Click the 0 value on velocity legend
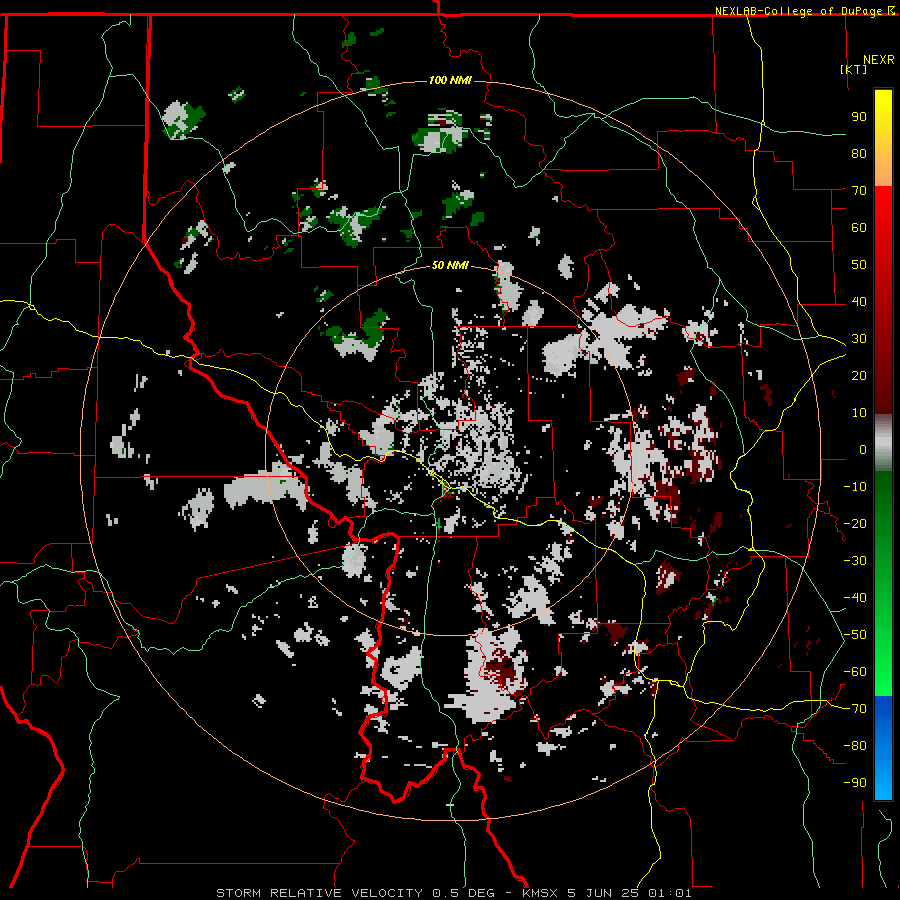 pyautogui.click(x=863, y=450)
